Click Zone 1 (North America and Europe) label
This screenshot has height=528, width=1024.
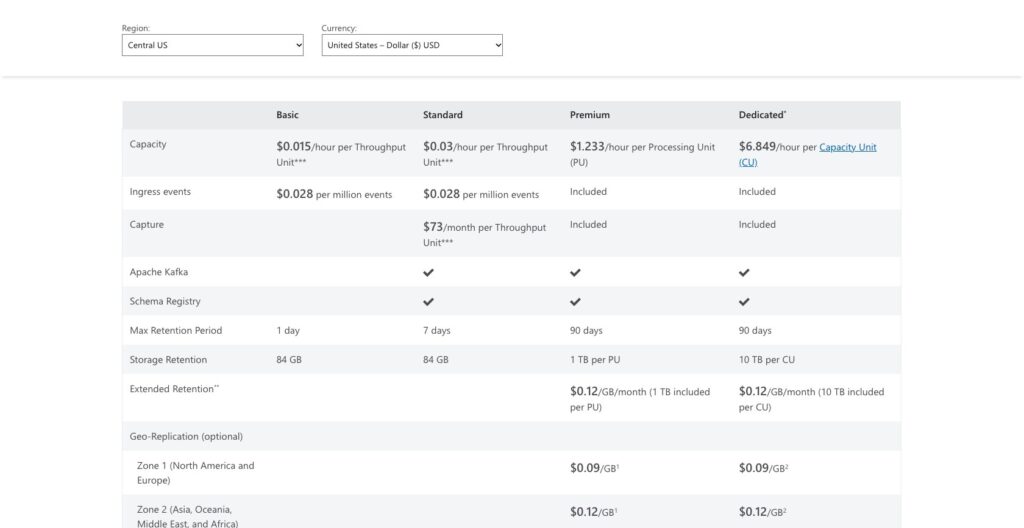(x=195, y=473)
